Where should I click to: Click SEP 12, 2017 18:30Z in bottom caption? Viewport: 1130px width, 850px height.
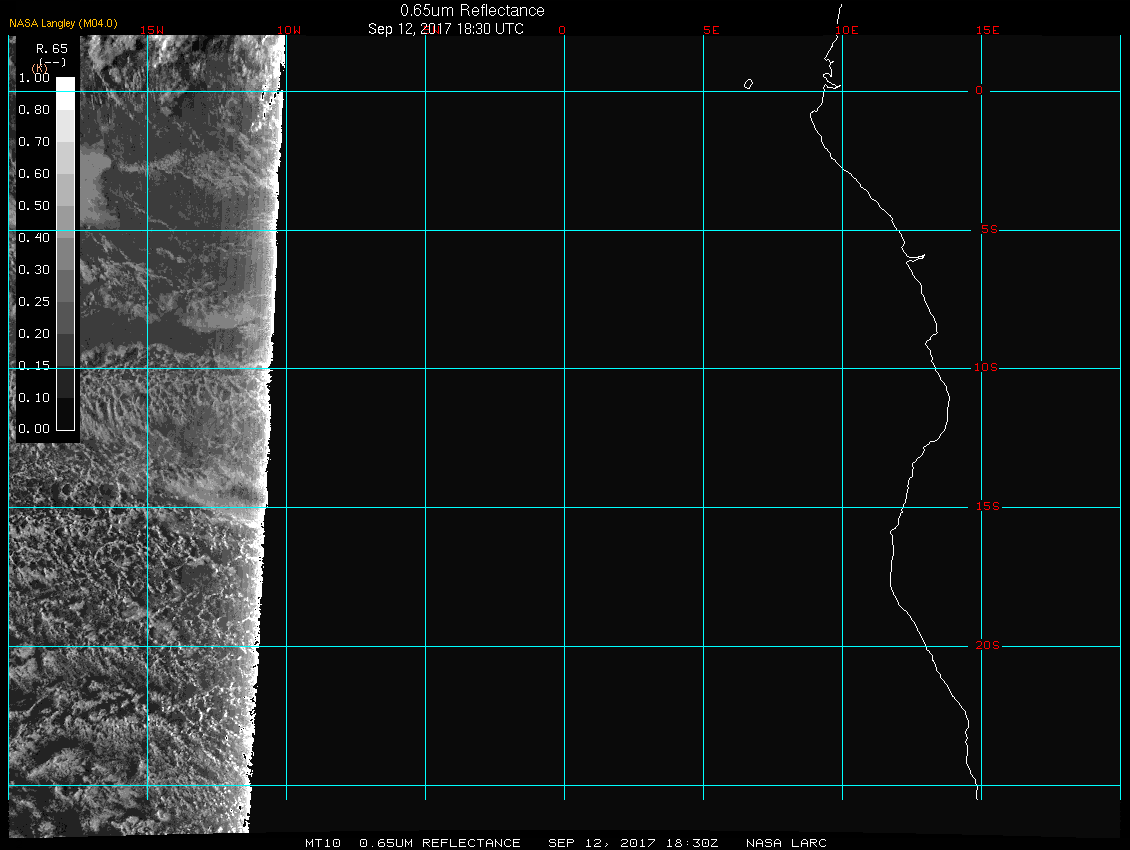(633, 842)
